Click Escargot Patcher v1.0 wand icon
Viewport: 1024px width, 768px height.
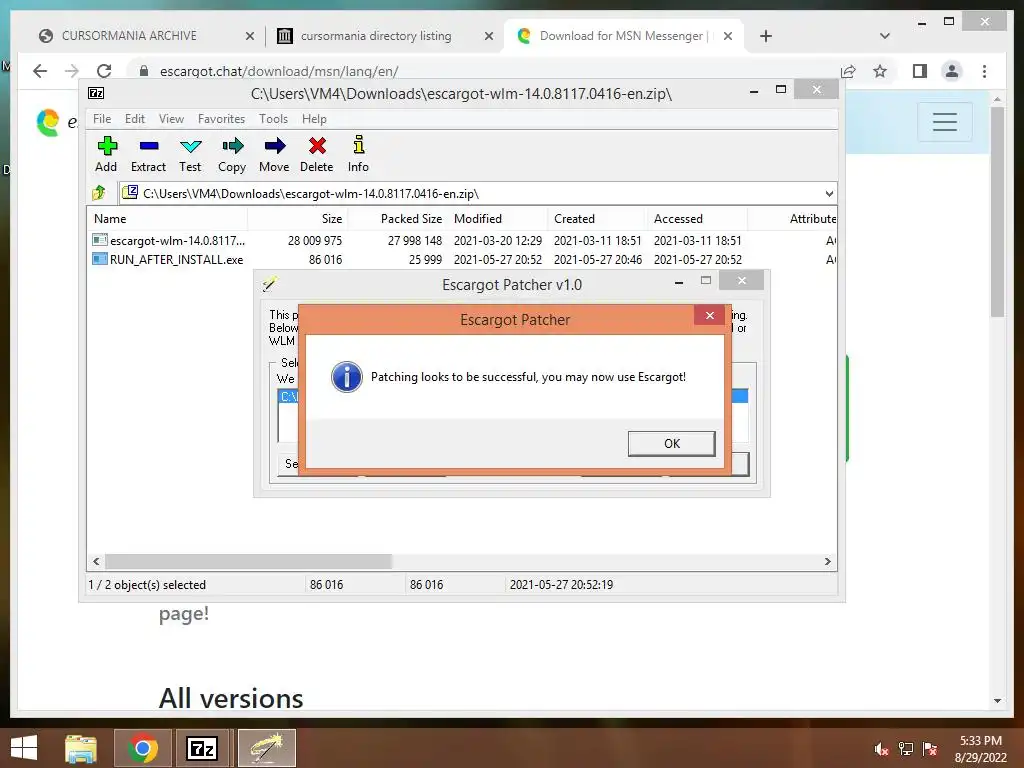270,283
